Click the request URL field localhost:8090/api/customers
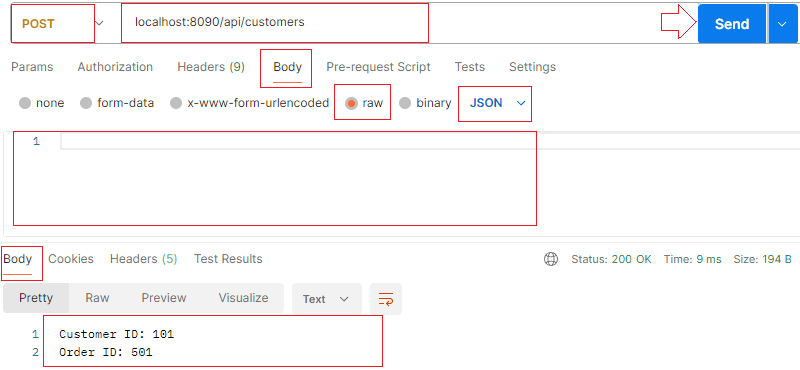The width and height of the screenshot is (800, 370). click(x=274, y=23)
